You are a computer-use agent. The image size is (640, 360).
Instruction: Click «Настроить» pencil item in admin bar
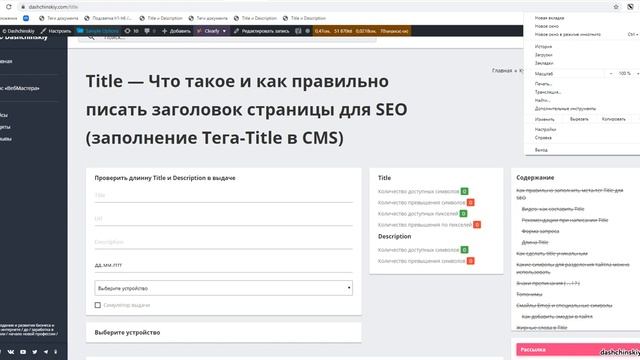(x=56, y=31)
